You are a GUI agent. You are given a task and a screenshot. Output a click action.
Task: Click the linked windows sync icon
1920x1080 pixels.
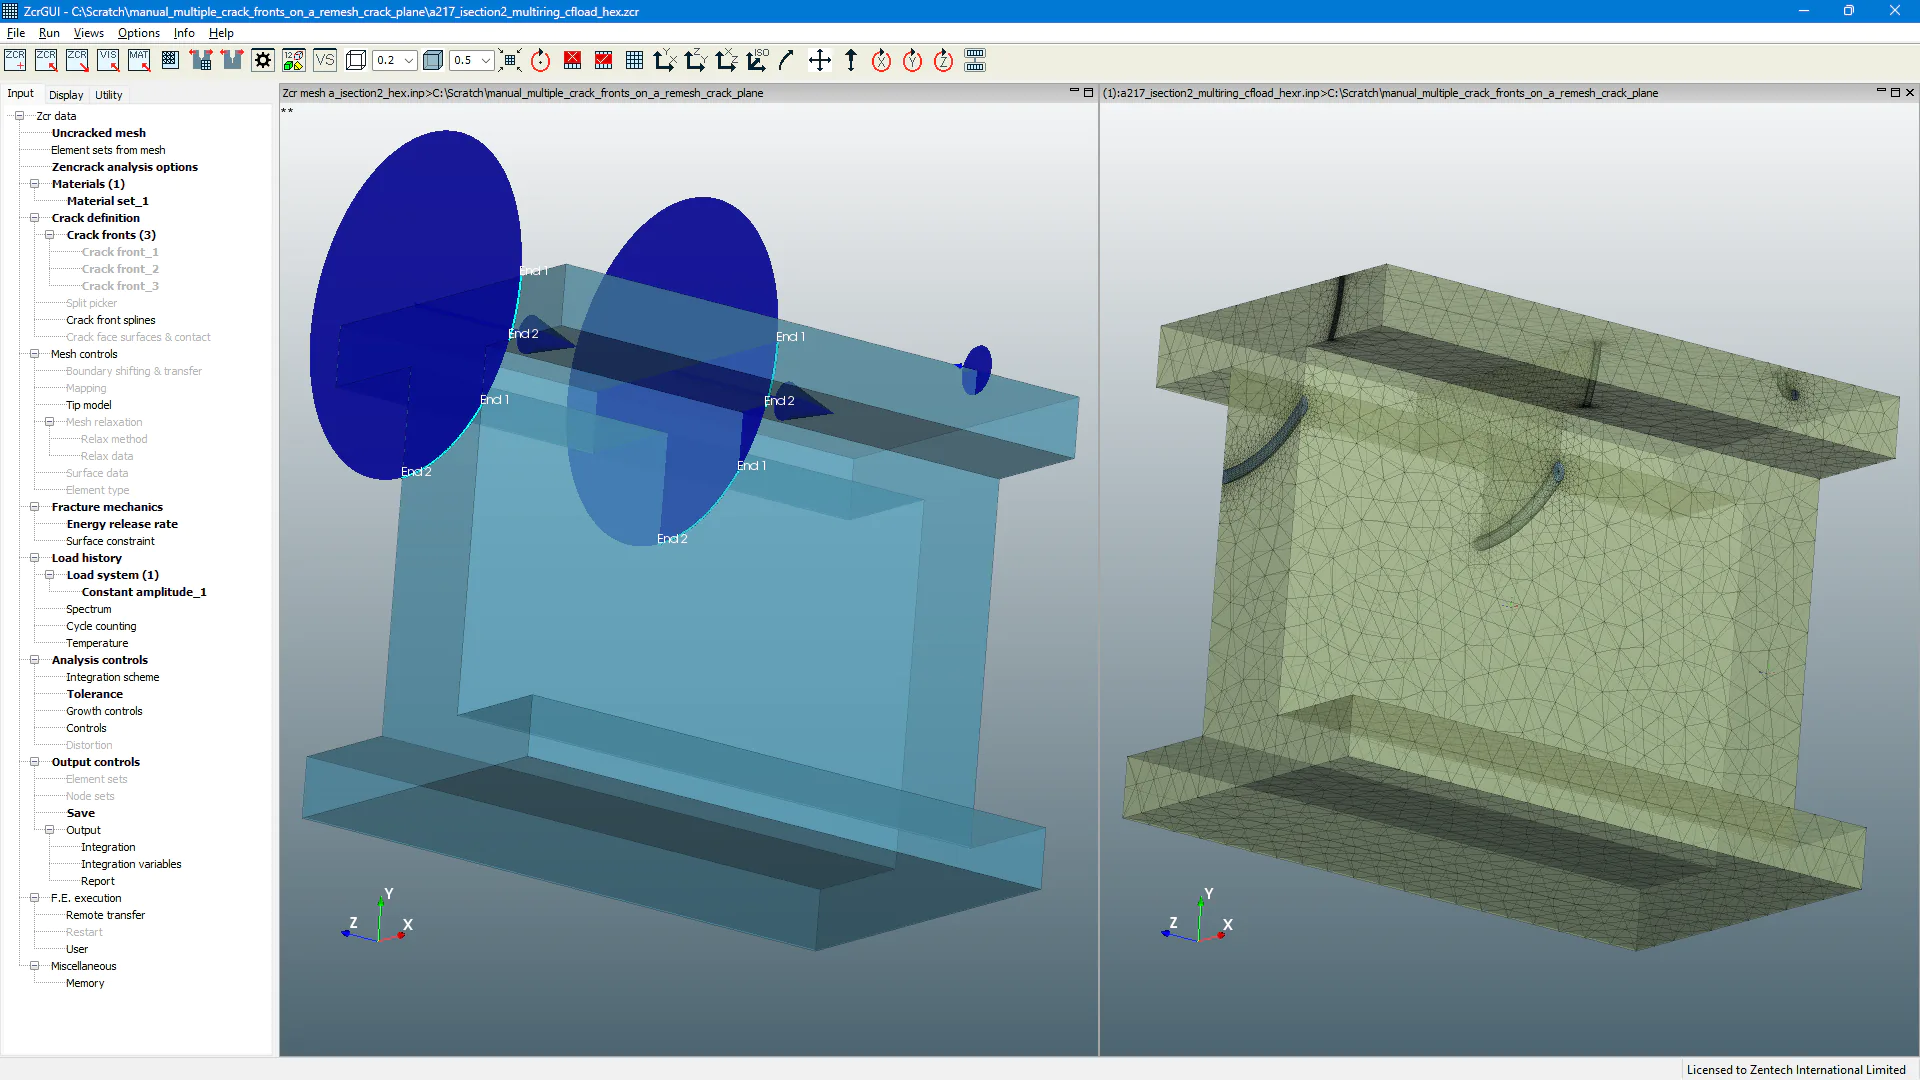click(975, 60)
